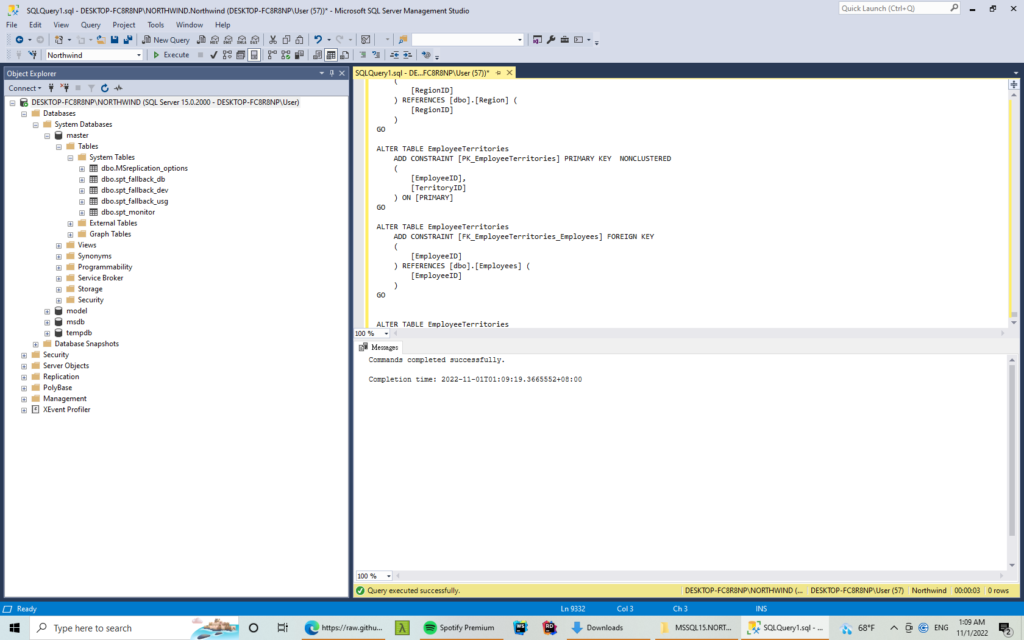Expand the msdb database node

(47, 322)
